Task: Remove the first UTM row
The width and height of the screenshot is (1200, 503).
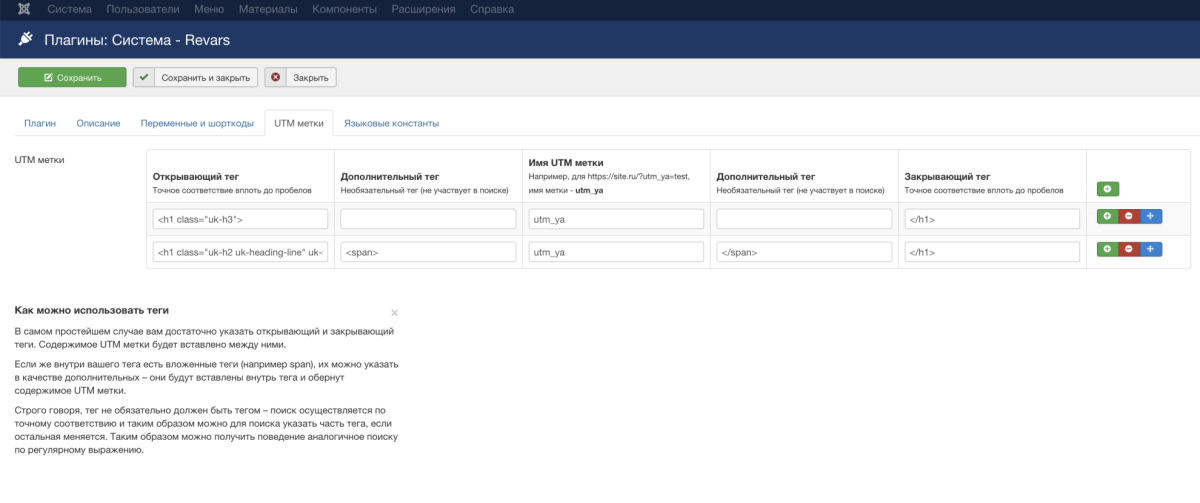Action: click(1128, 217)
